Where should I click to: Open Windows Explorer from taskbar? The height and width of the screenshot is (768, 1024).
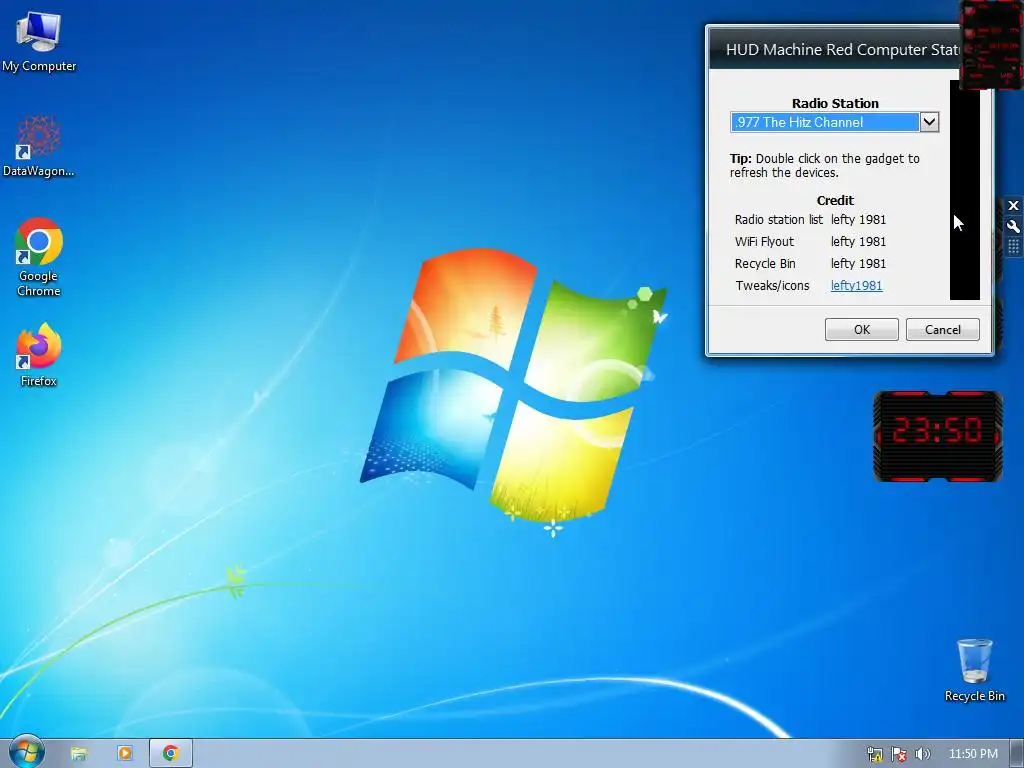79,754
